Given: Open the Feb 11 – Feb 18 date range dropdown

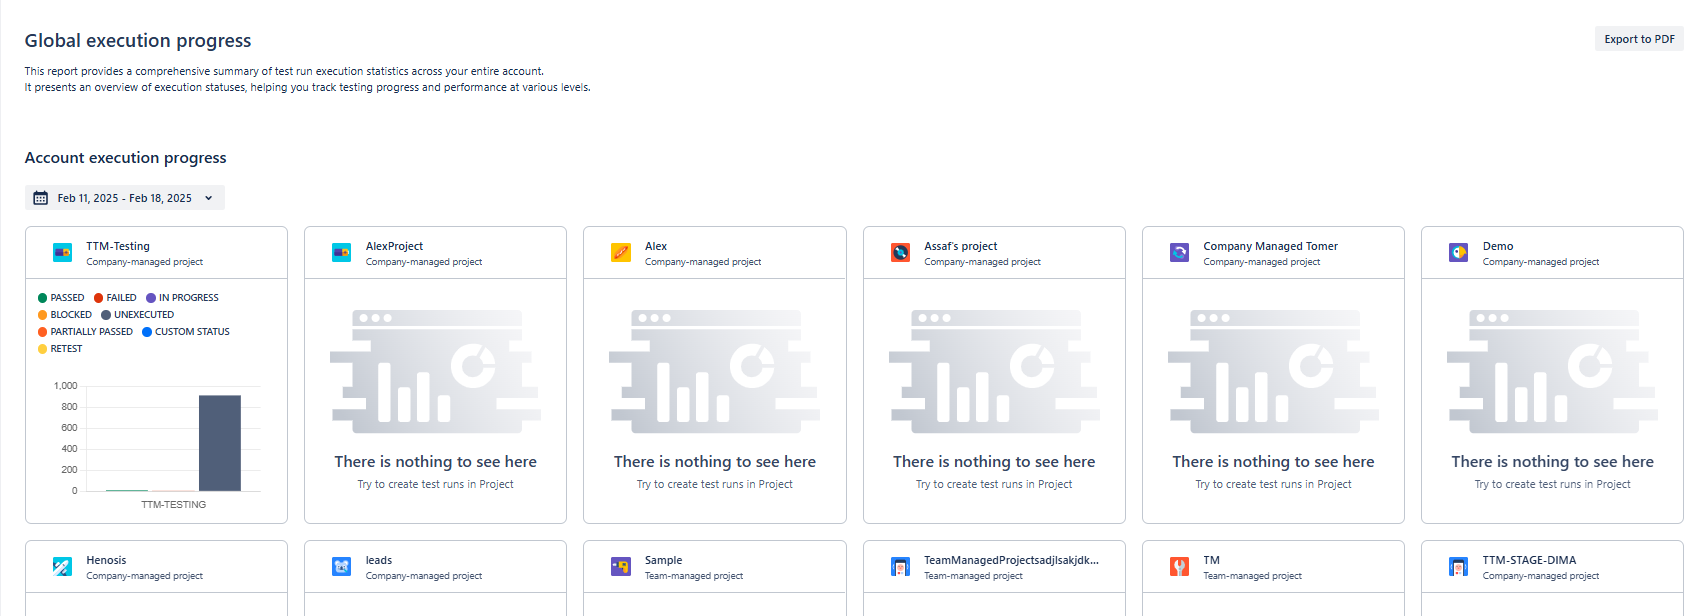Looking at the screenshot, I should tap(124, 198).
